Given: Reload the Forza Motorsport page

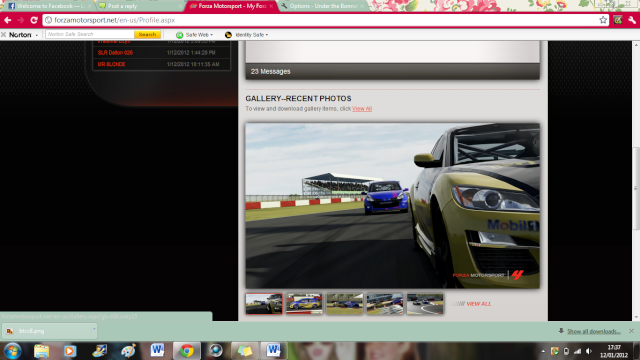Looking at the screenshot, I should tap(34, 20).
